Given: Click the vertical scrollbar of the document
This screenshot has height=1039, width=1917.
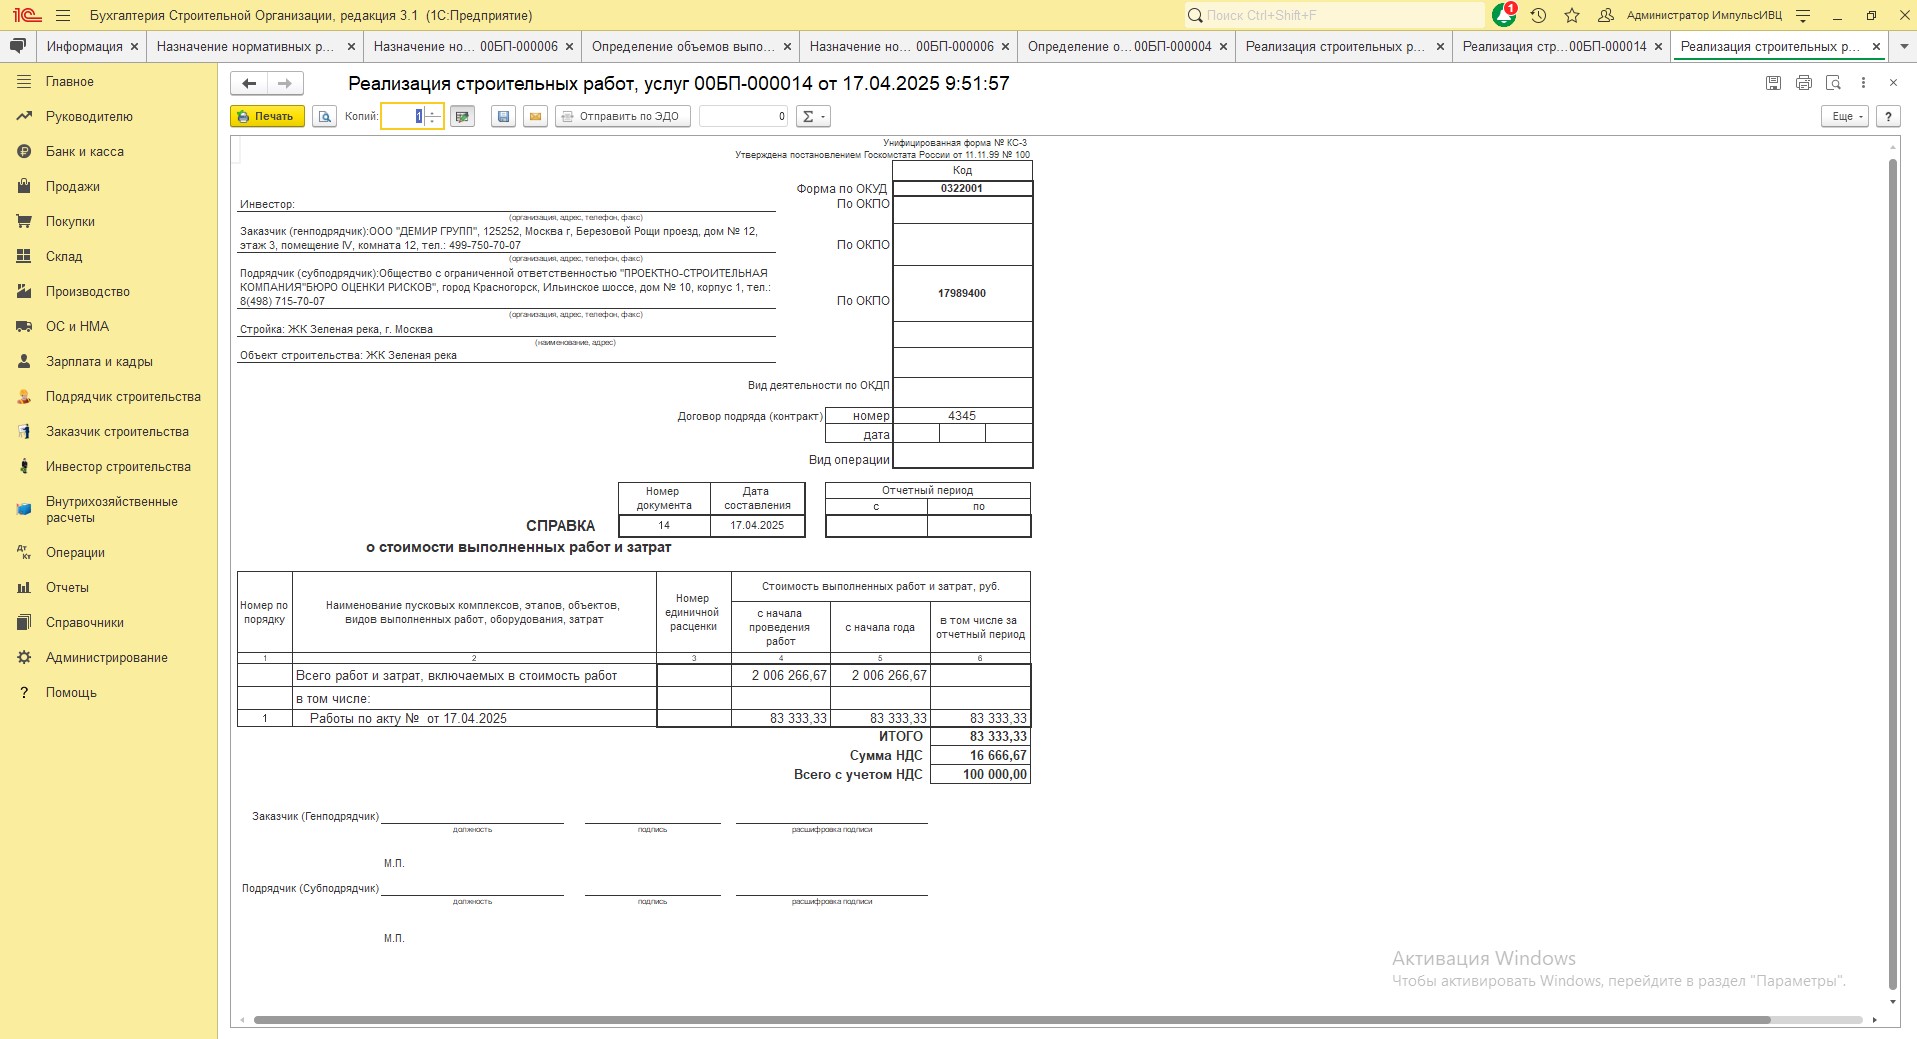Looking at the screenshot, I should coord(1892,575).
